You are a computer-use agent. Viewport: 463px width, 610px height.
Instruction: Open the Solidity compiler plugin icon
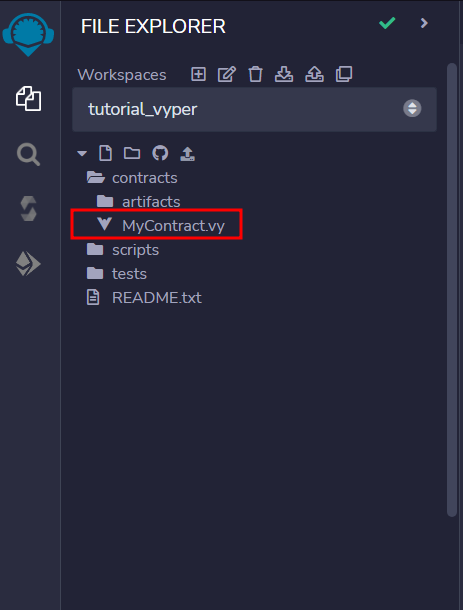[x=28, y=209]
